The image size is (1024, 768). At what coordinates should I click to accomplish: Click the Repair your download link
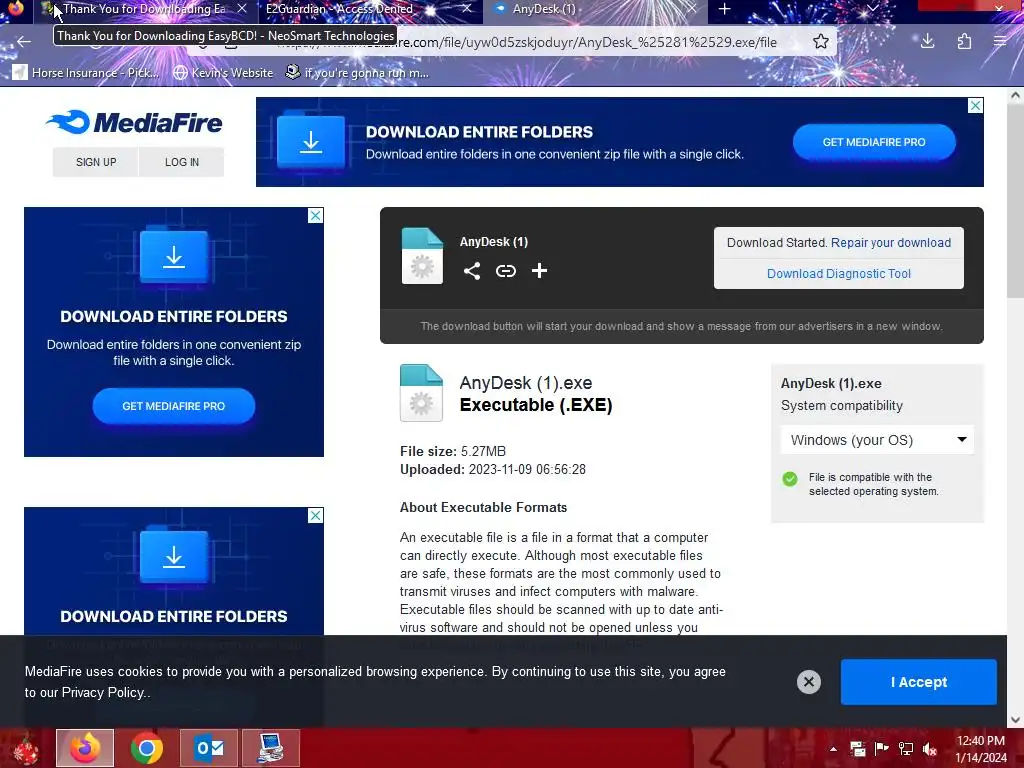click(x=891, y=242)
